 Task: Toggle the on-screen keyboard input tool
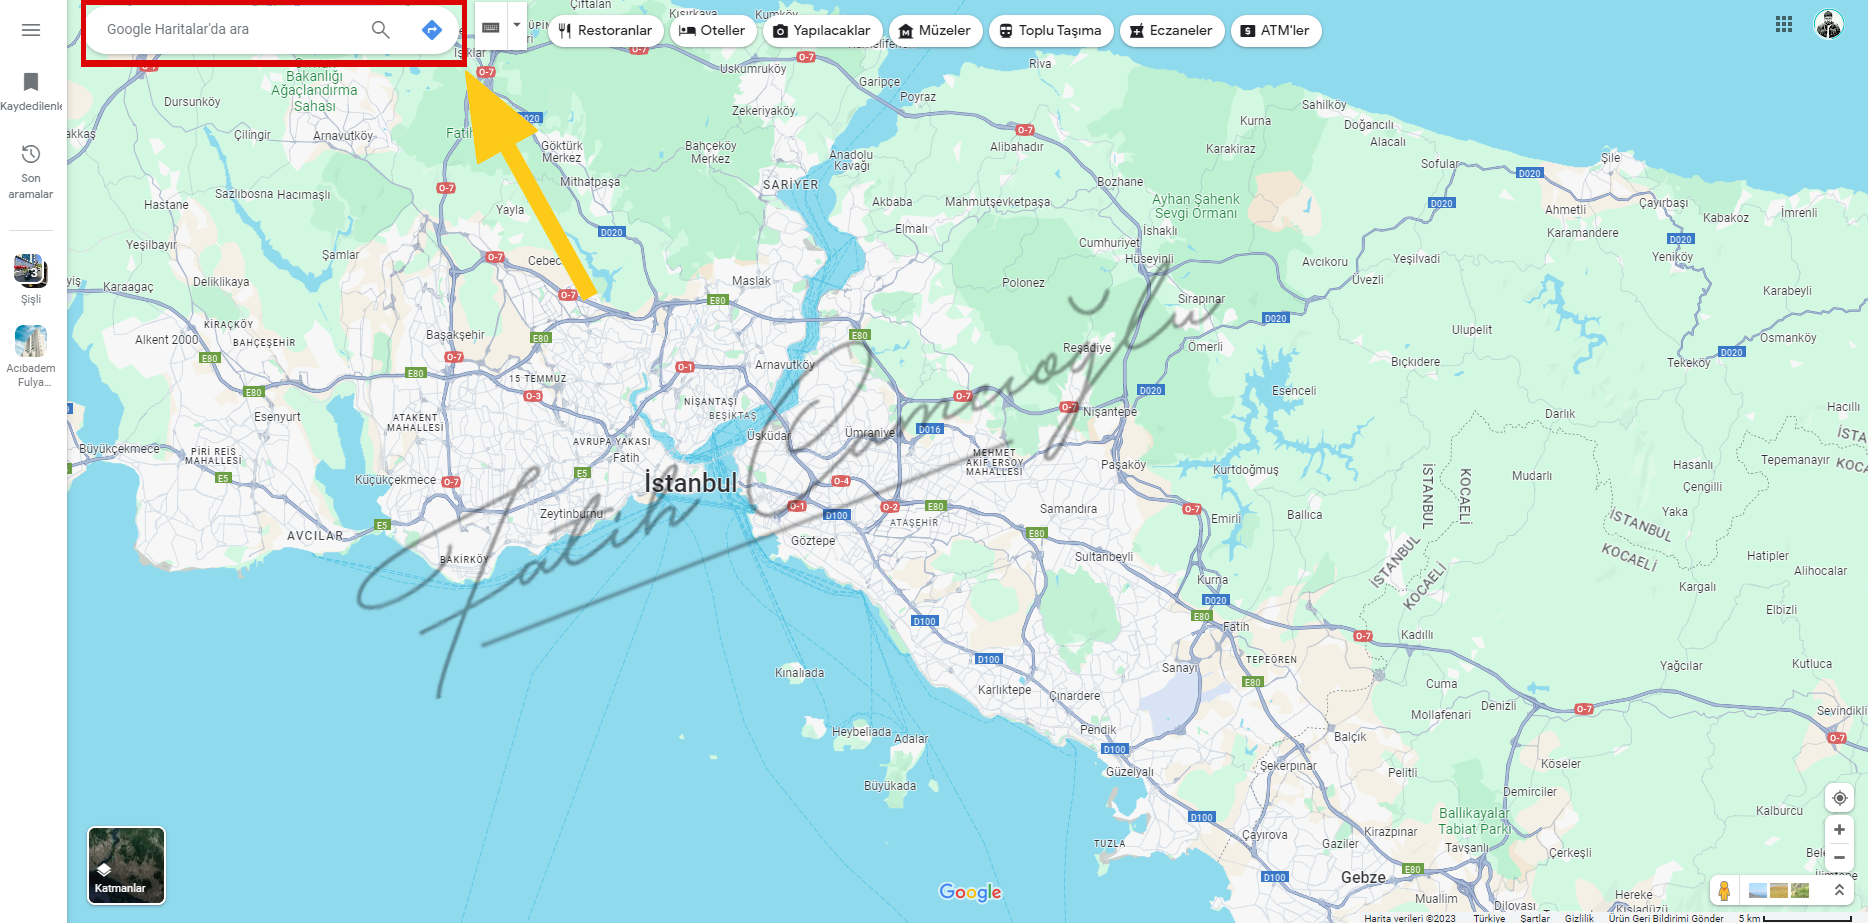click(491, 28)
